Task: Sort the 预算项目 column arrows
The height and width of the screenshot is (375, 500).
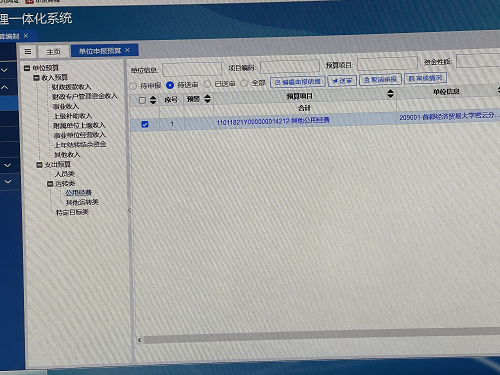Action: (390, 94)
